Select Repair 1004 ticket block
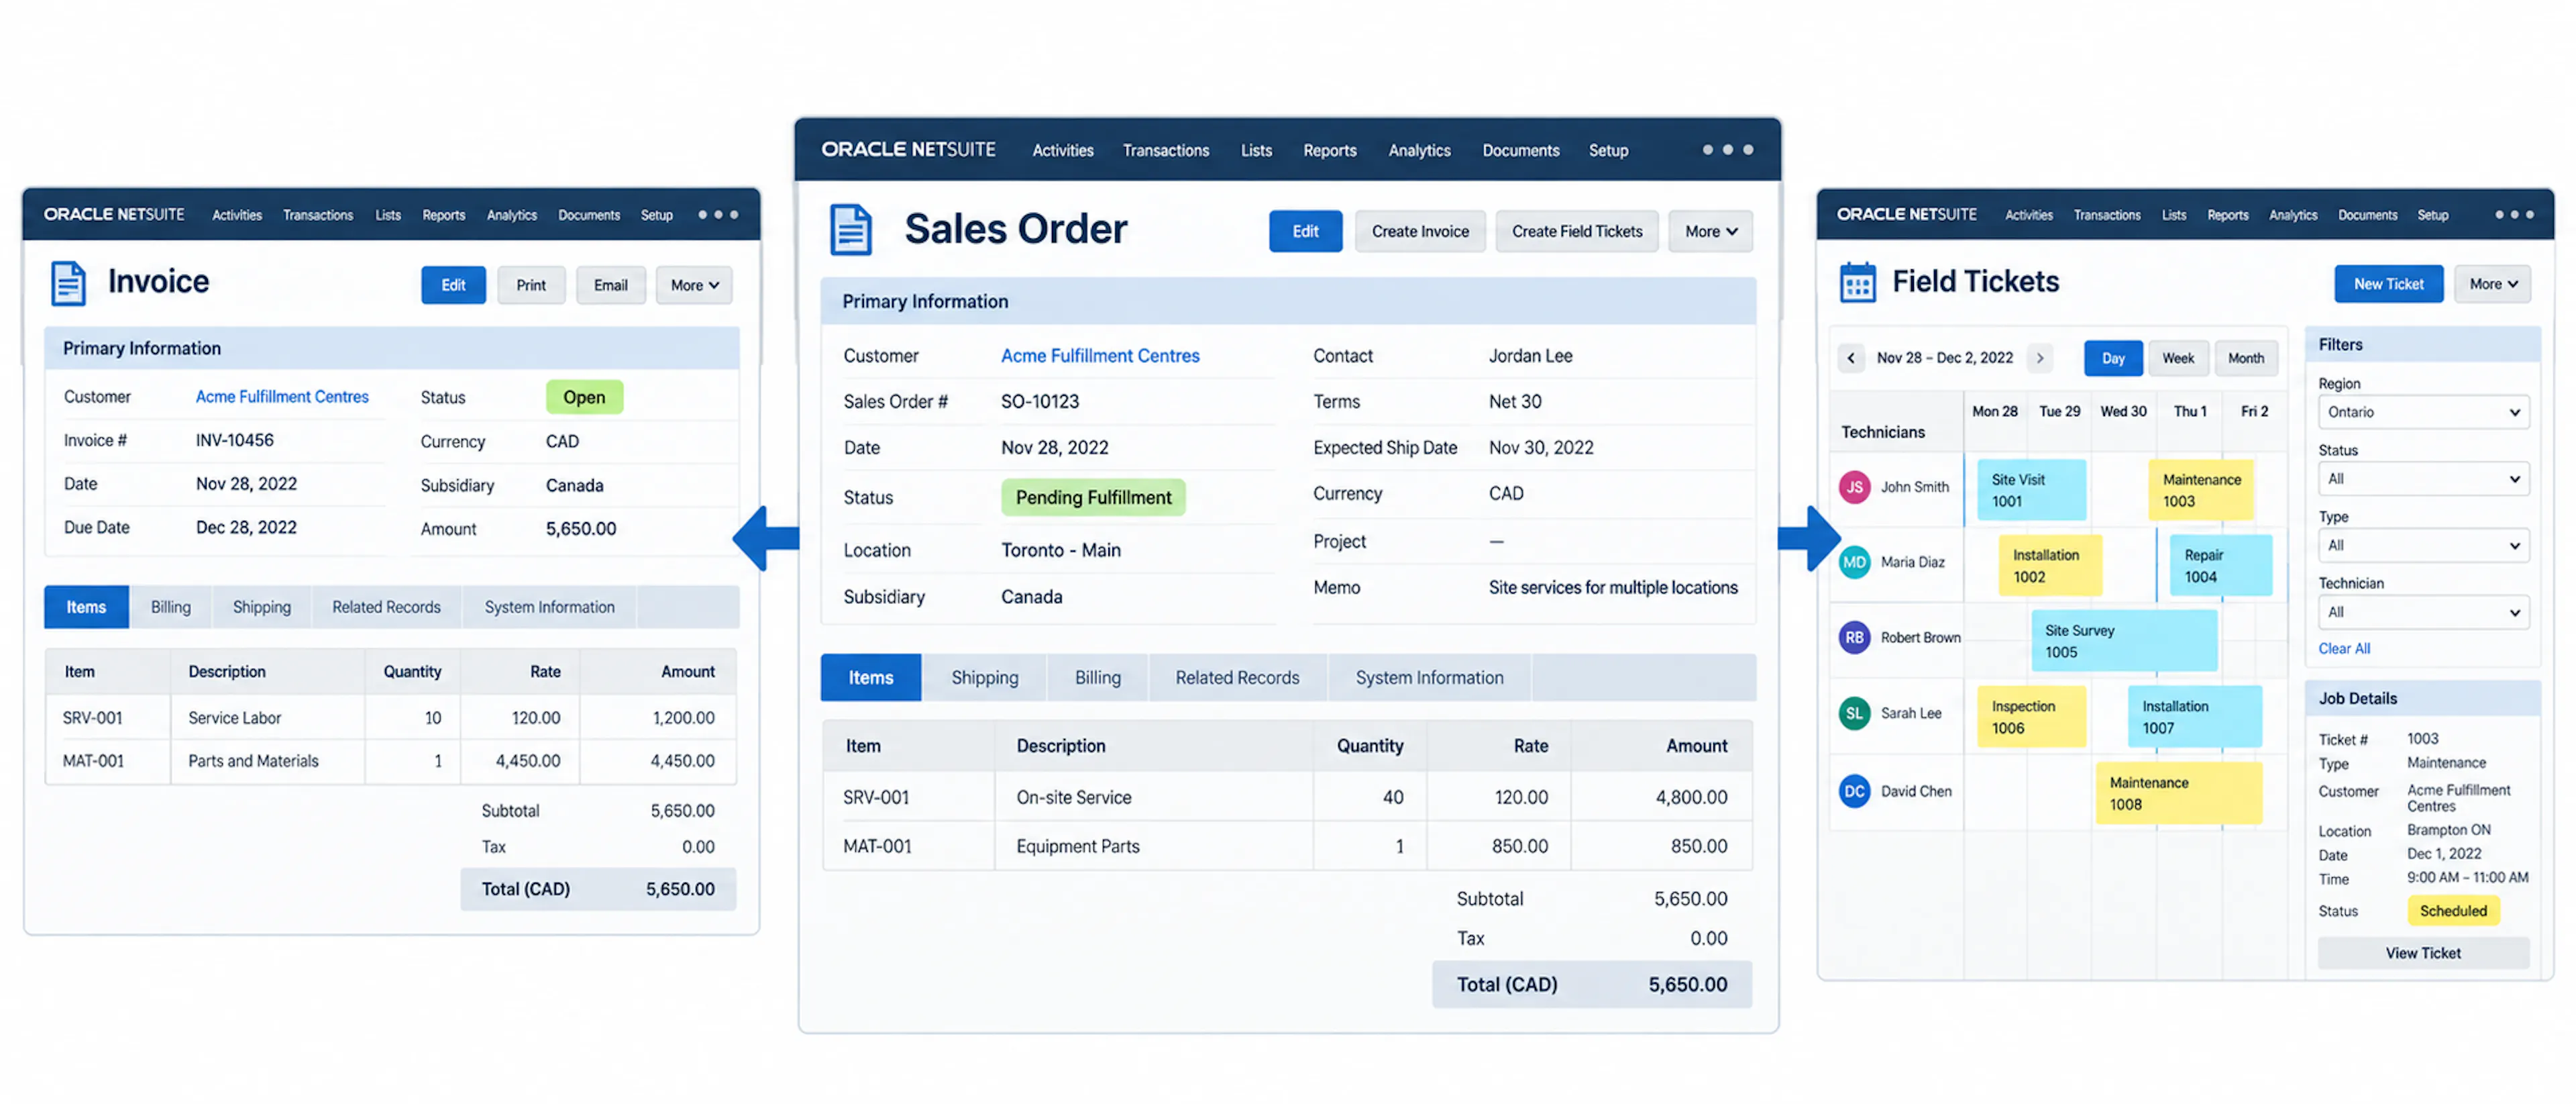The height and width of the screenshot is (1104, 2576). tap(2220, 565)
